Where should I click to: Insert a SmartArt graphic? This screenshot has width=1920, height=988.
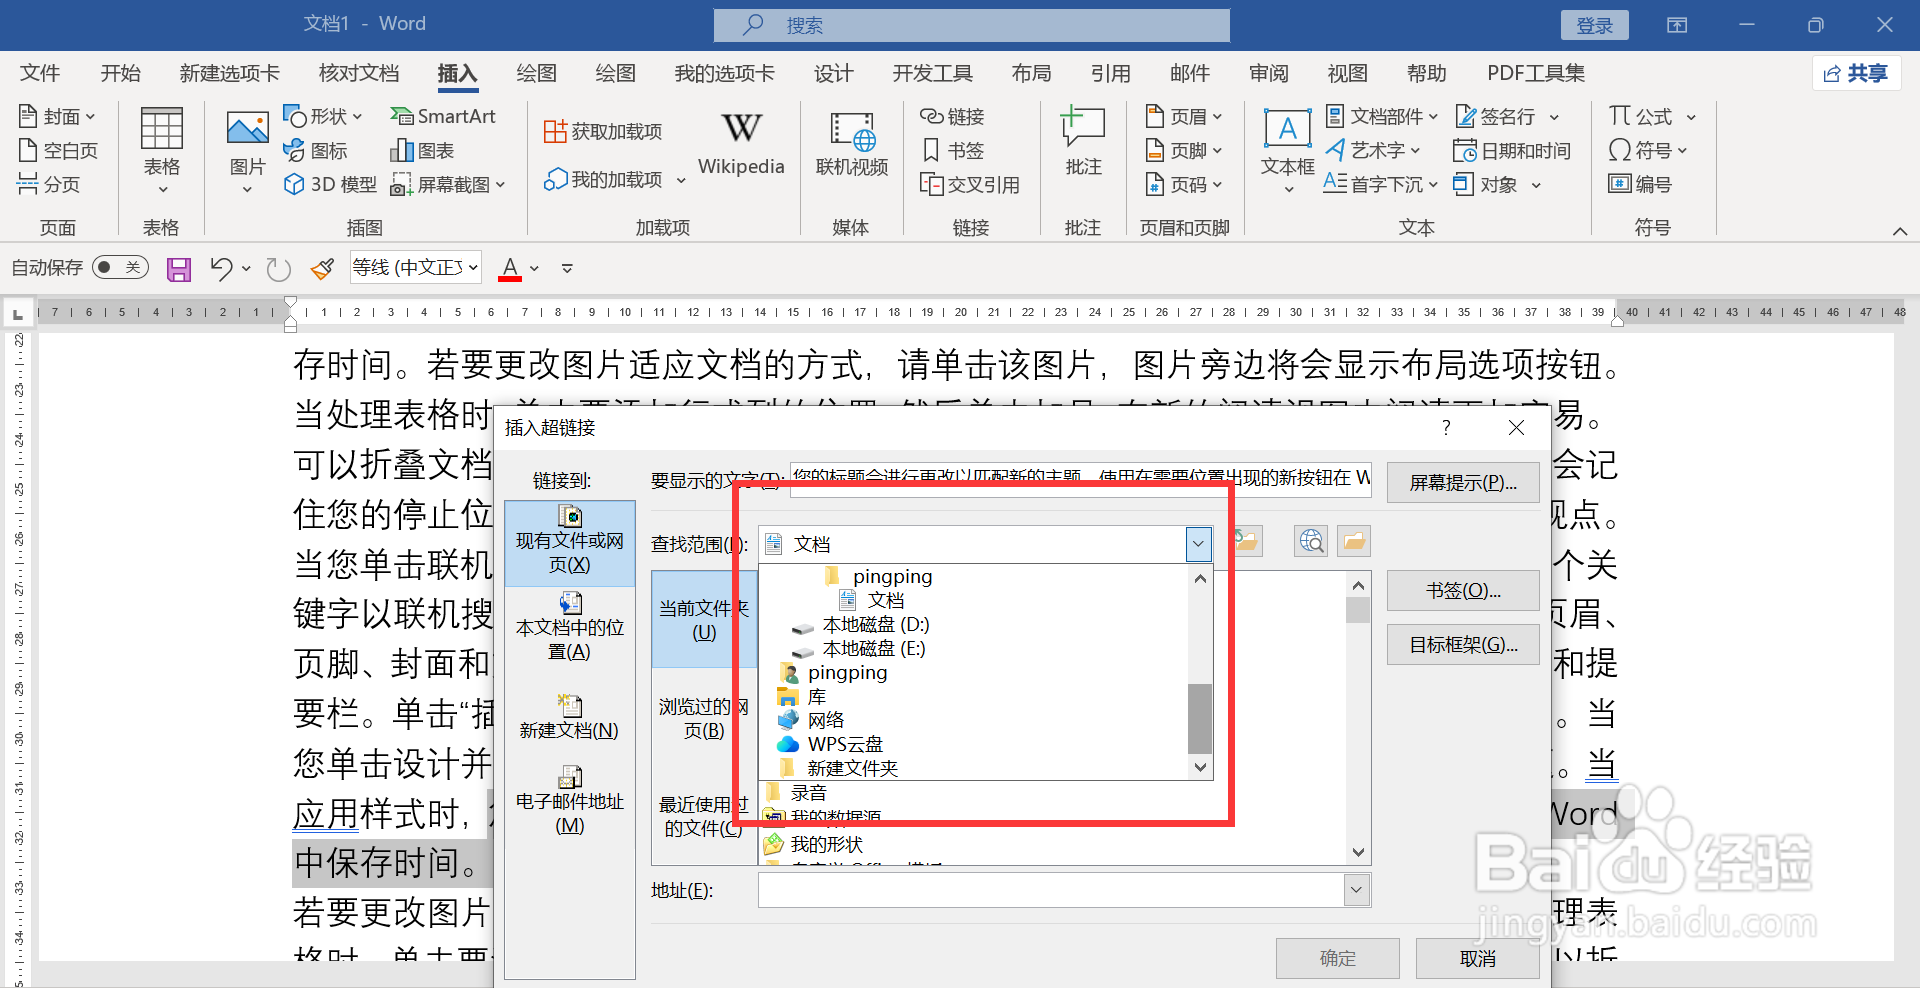pyautogui.click(x=442, y=117)
